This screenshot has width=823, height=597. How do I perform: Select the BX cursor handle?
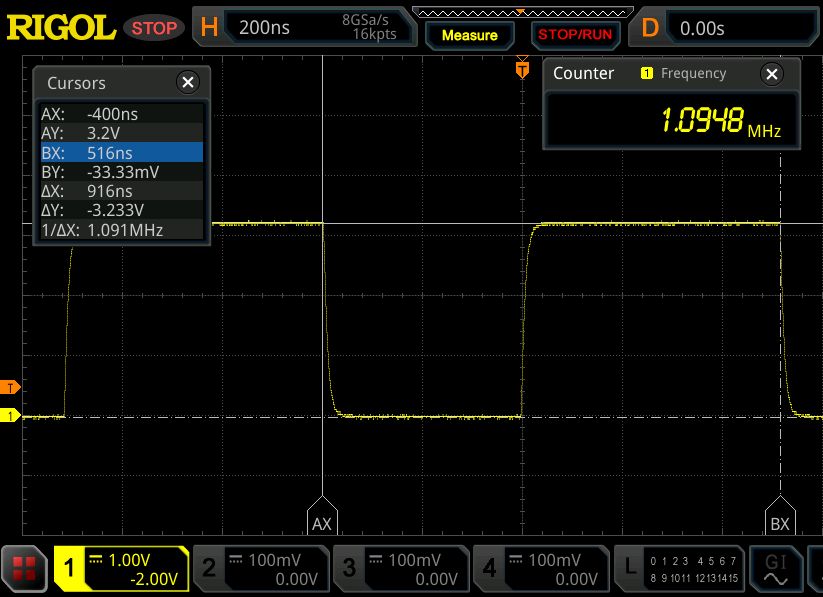coord(780,516)
